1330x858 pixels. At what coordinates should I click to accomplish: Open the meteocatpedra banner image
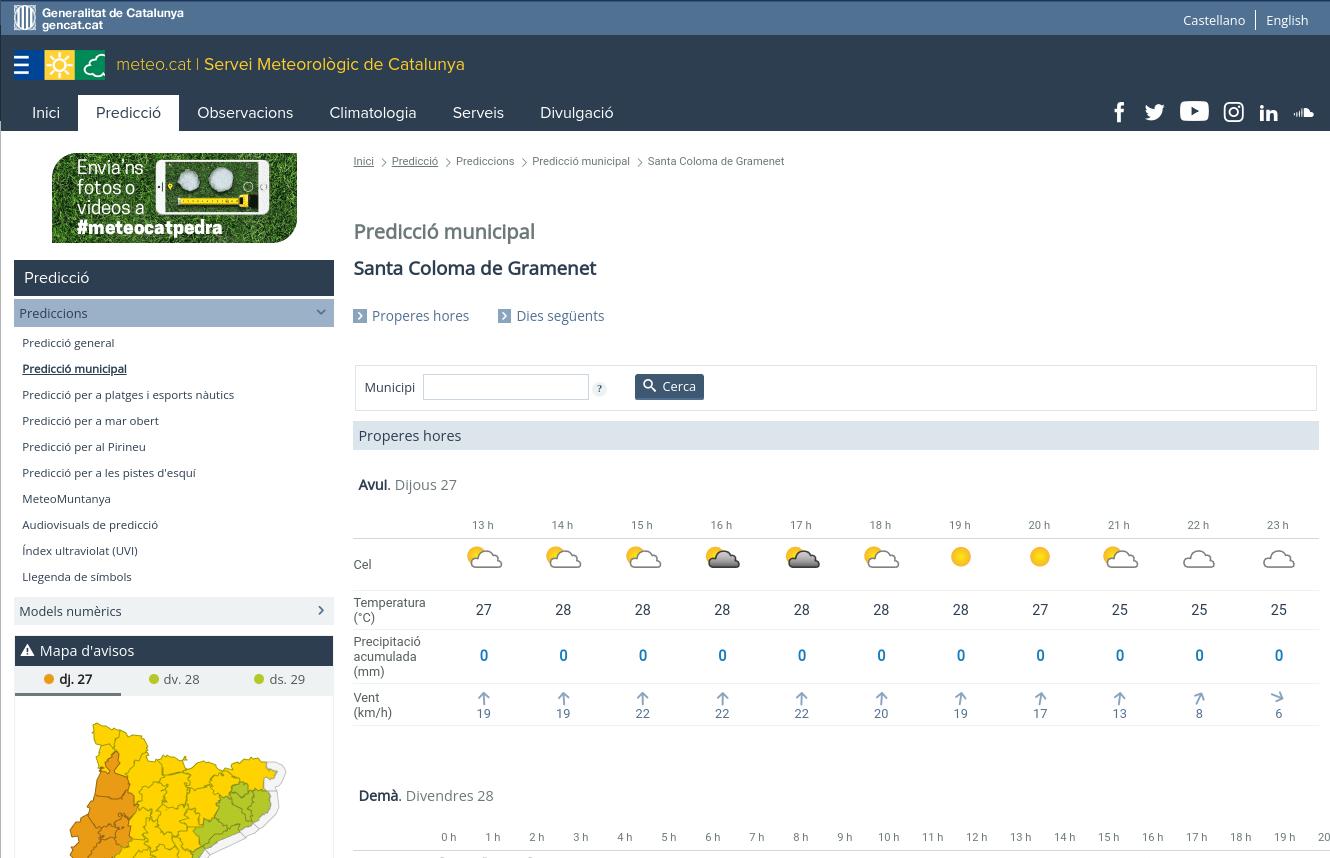point(174,198)
